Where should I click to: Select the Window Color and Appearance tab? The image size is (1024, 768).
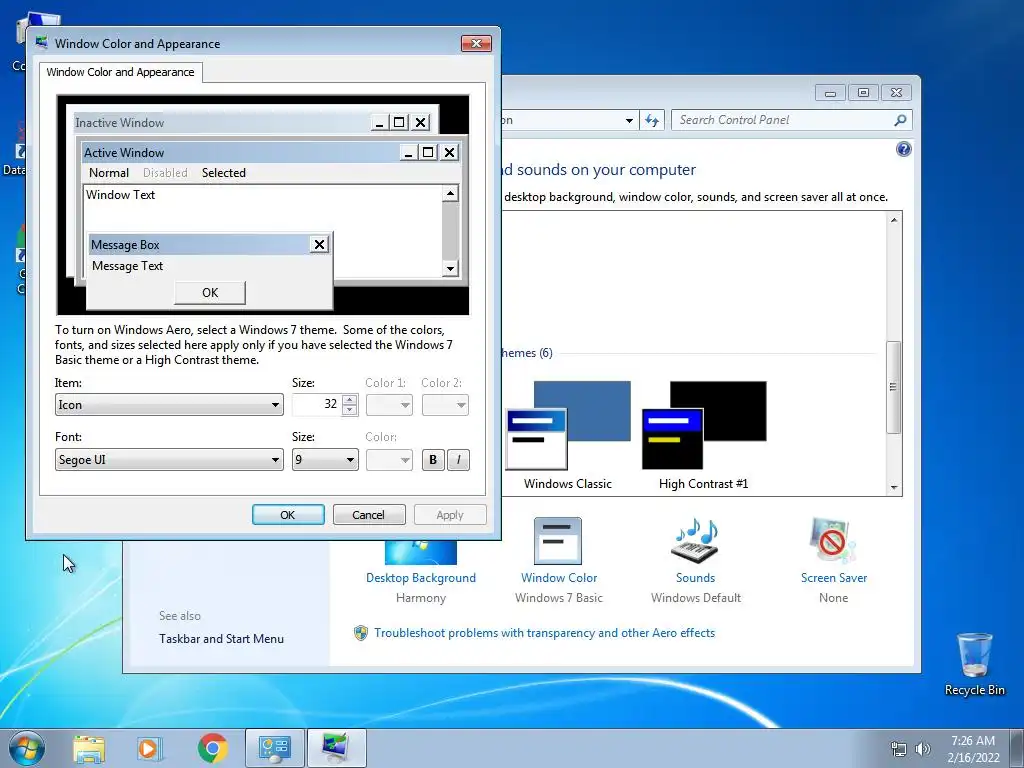[120, 72]
